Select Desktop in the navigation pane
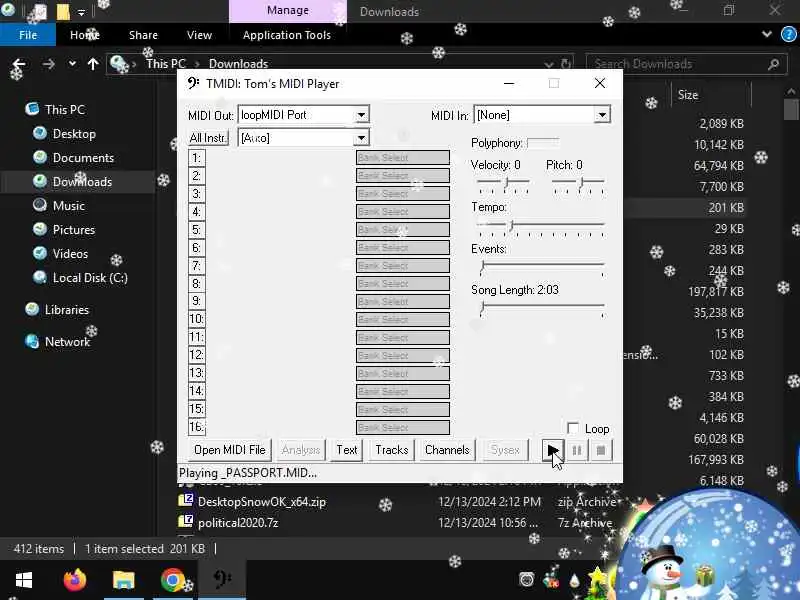Screen dimensions: 800x600 74,134
